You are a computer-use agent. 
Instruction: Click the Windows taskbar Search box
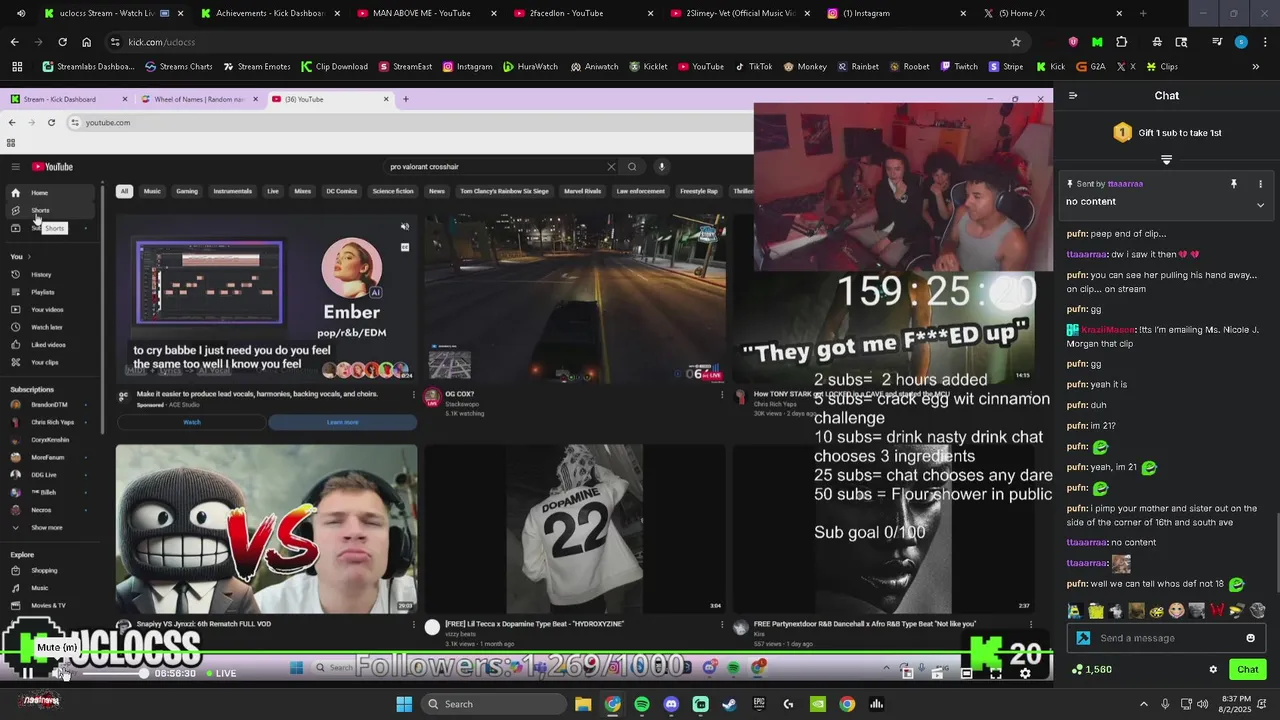click(493, 704)
